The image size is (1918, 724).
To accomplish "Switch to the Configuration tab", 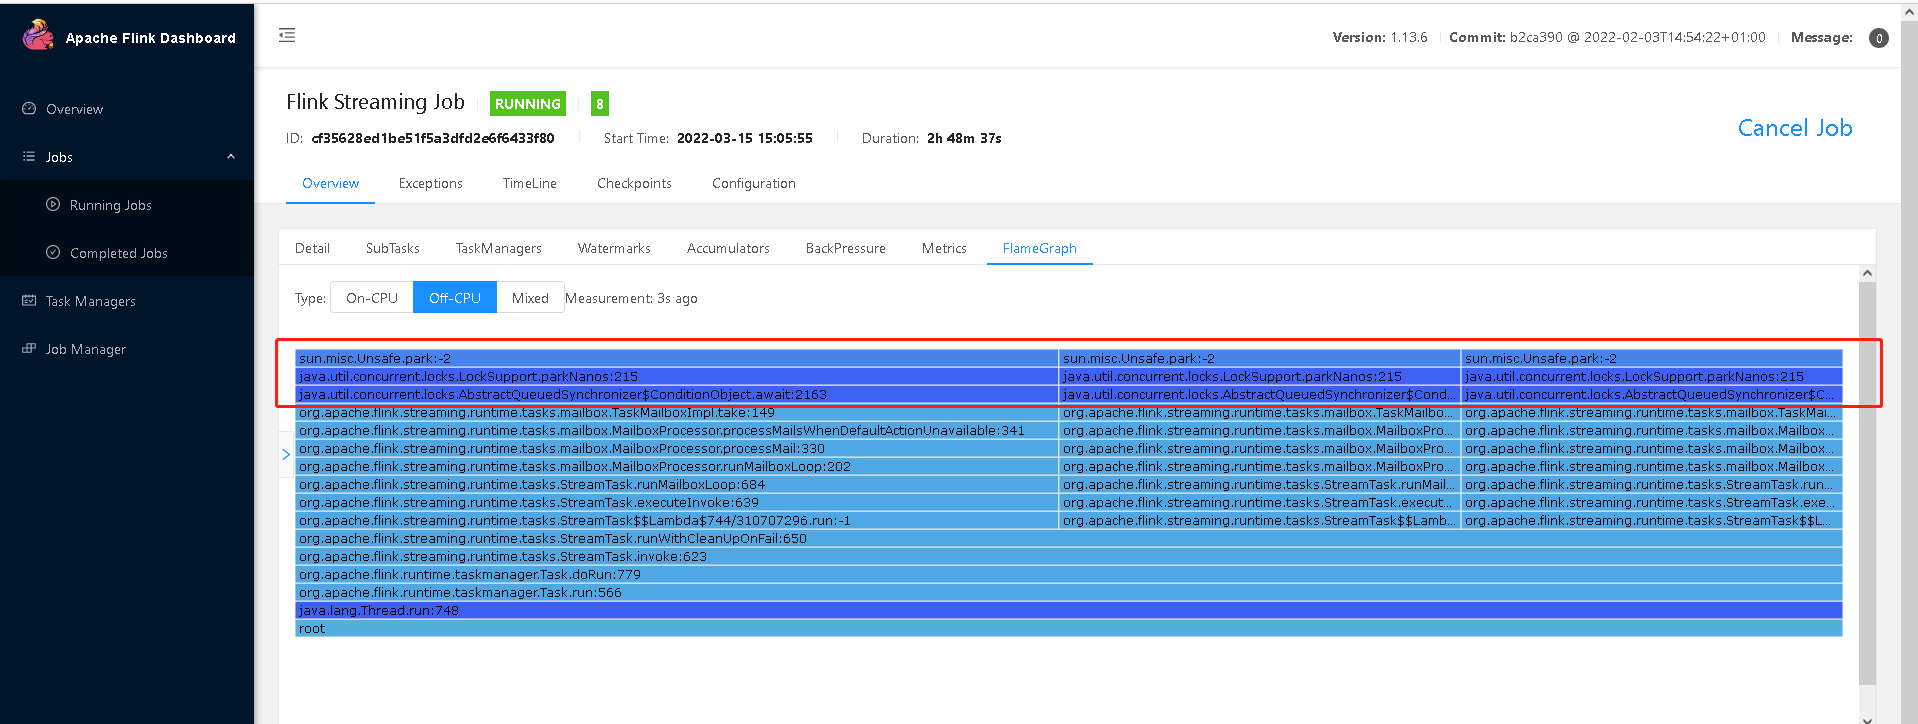I will click(754, 184).
